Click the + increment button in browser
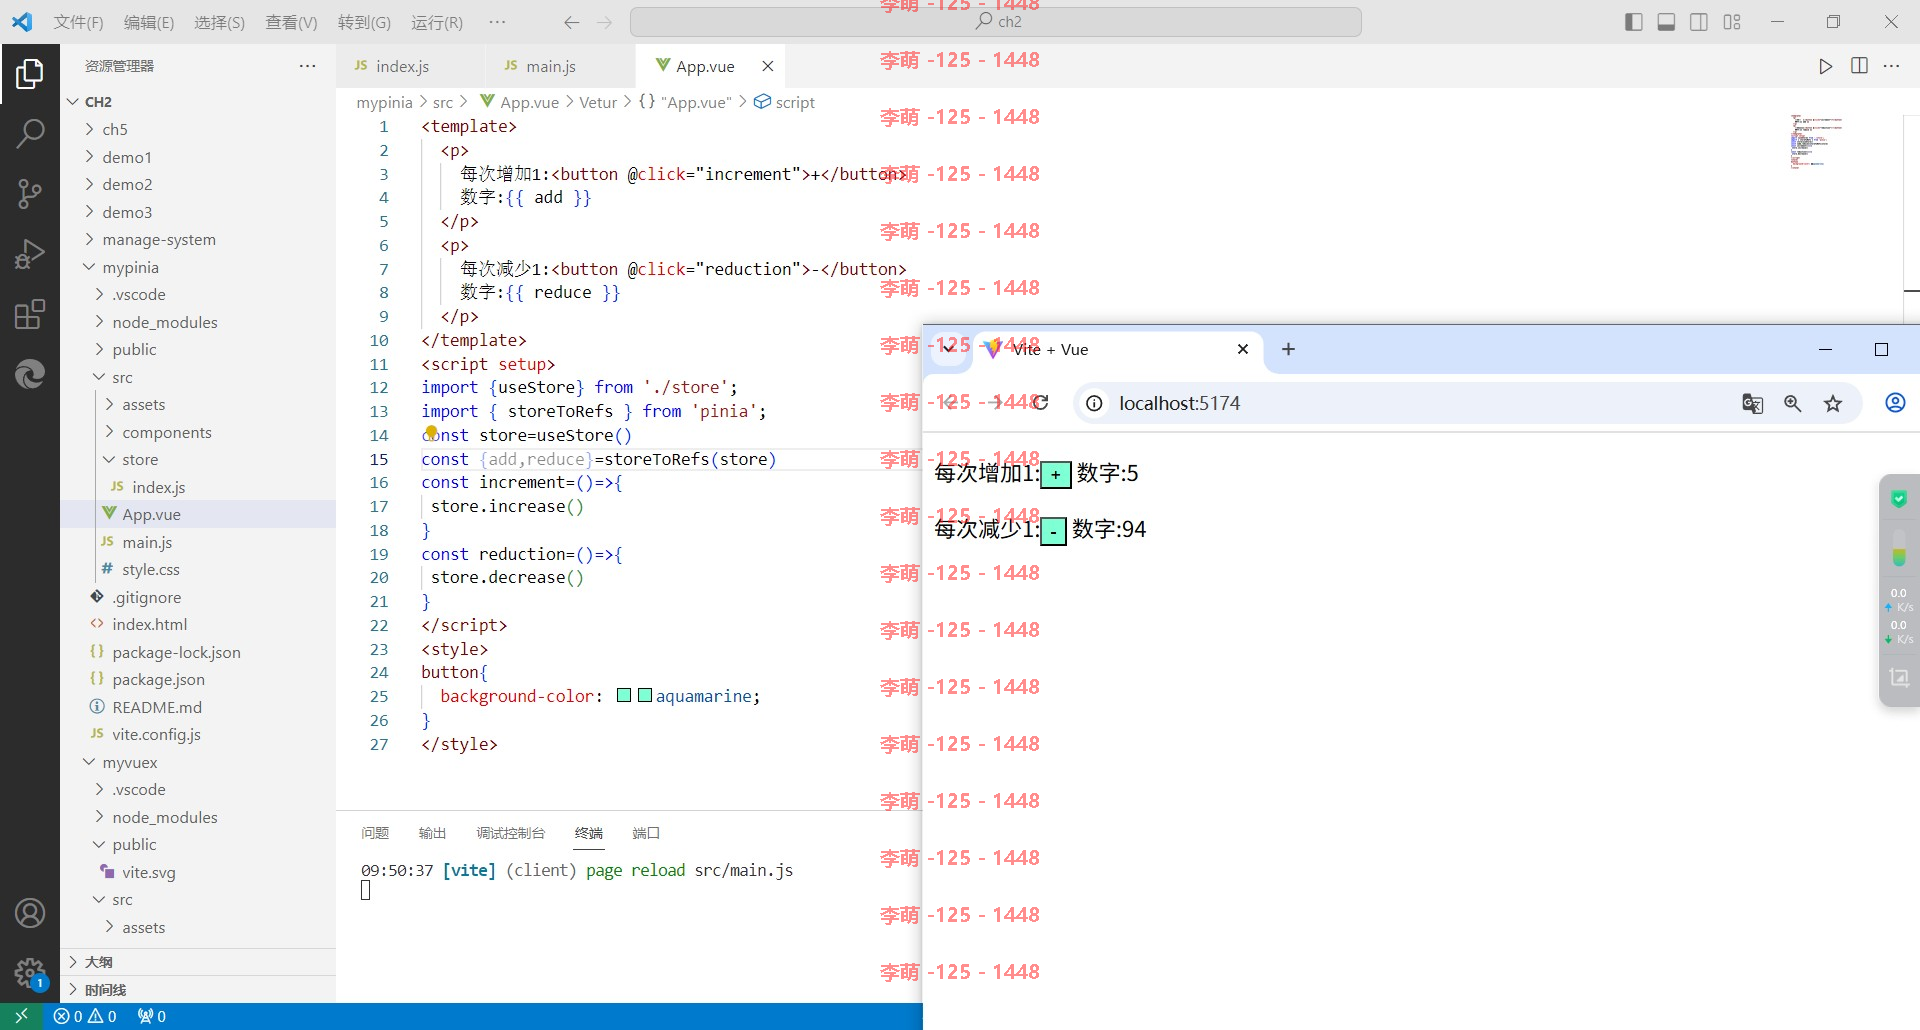 (1056, 475)
